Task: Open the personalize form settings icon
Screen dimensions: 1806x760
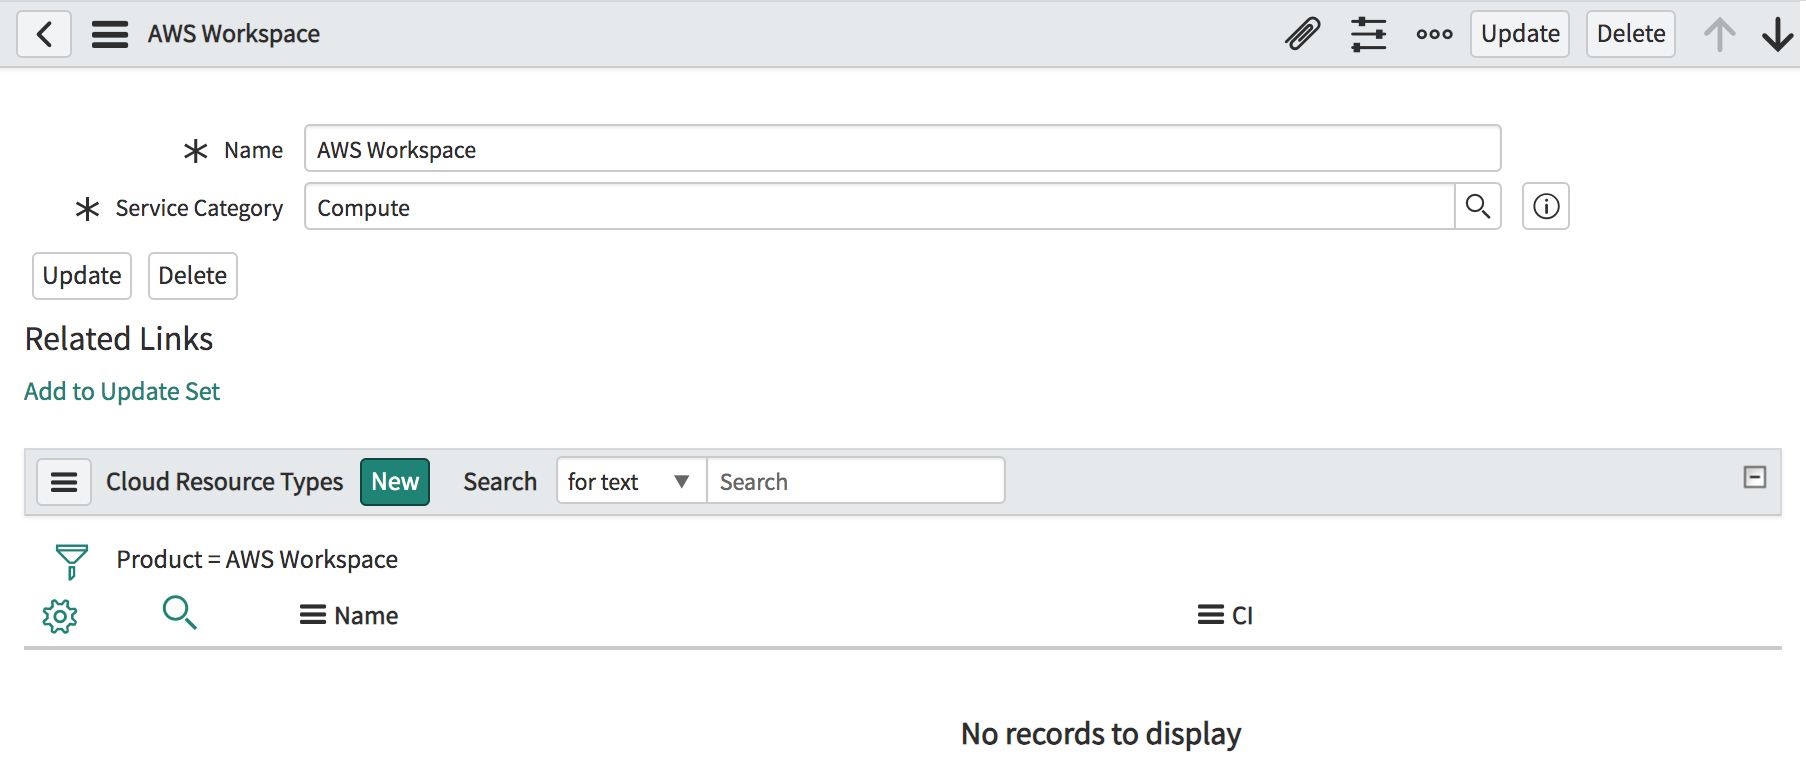Action: (1368, 34)
